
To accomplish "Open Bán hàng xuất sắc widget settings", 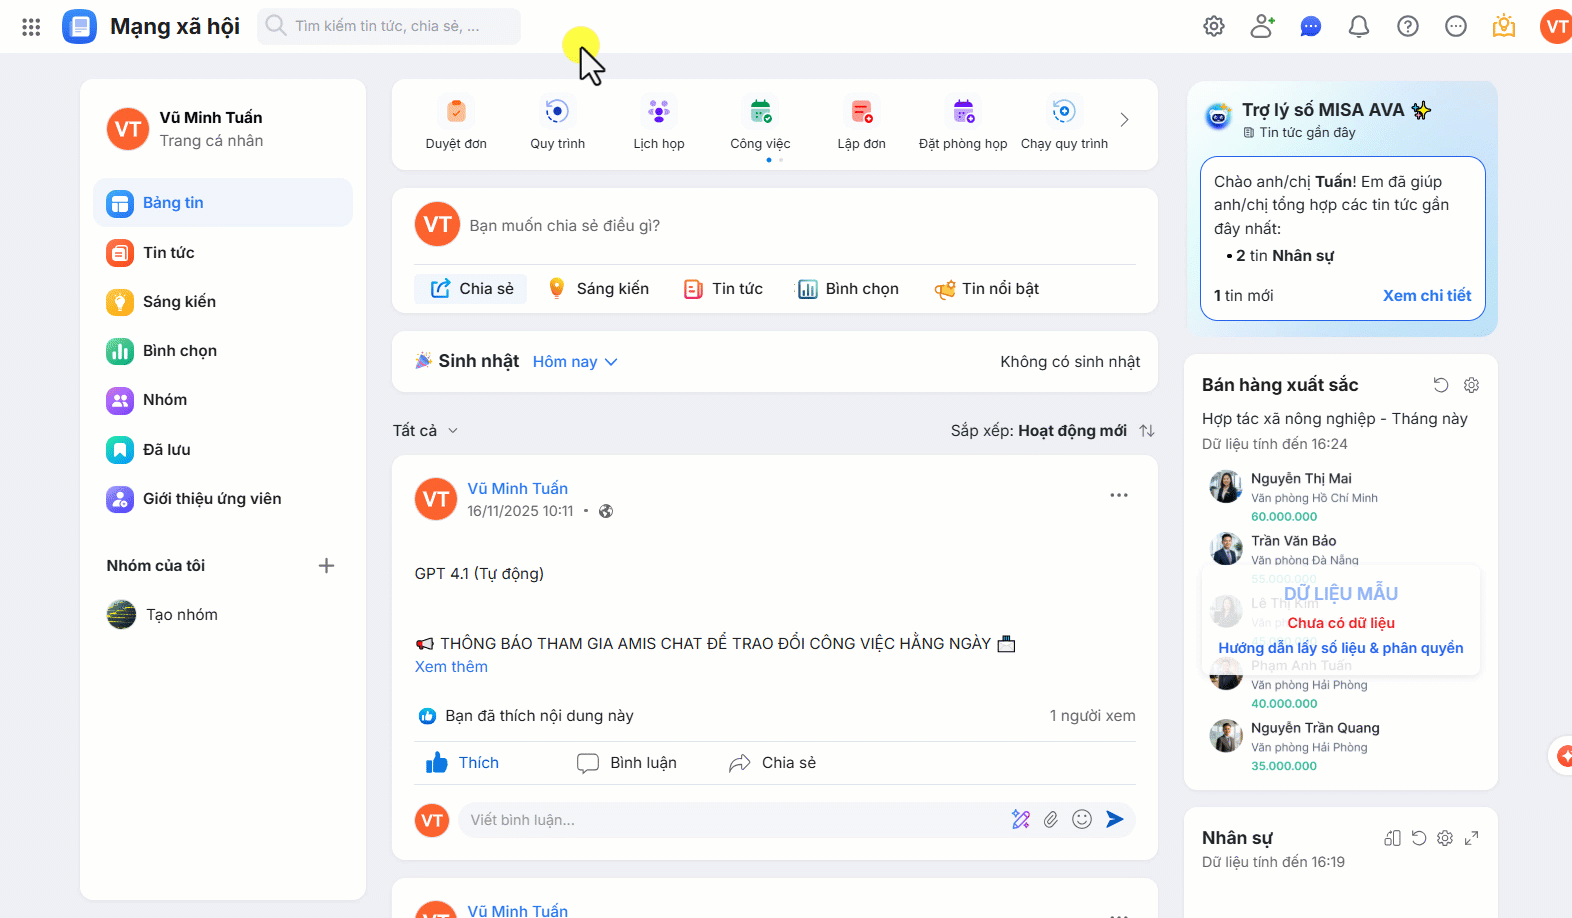I will [x=1472, y=385].
